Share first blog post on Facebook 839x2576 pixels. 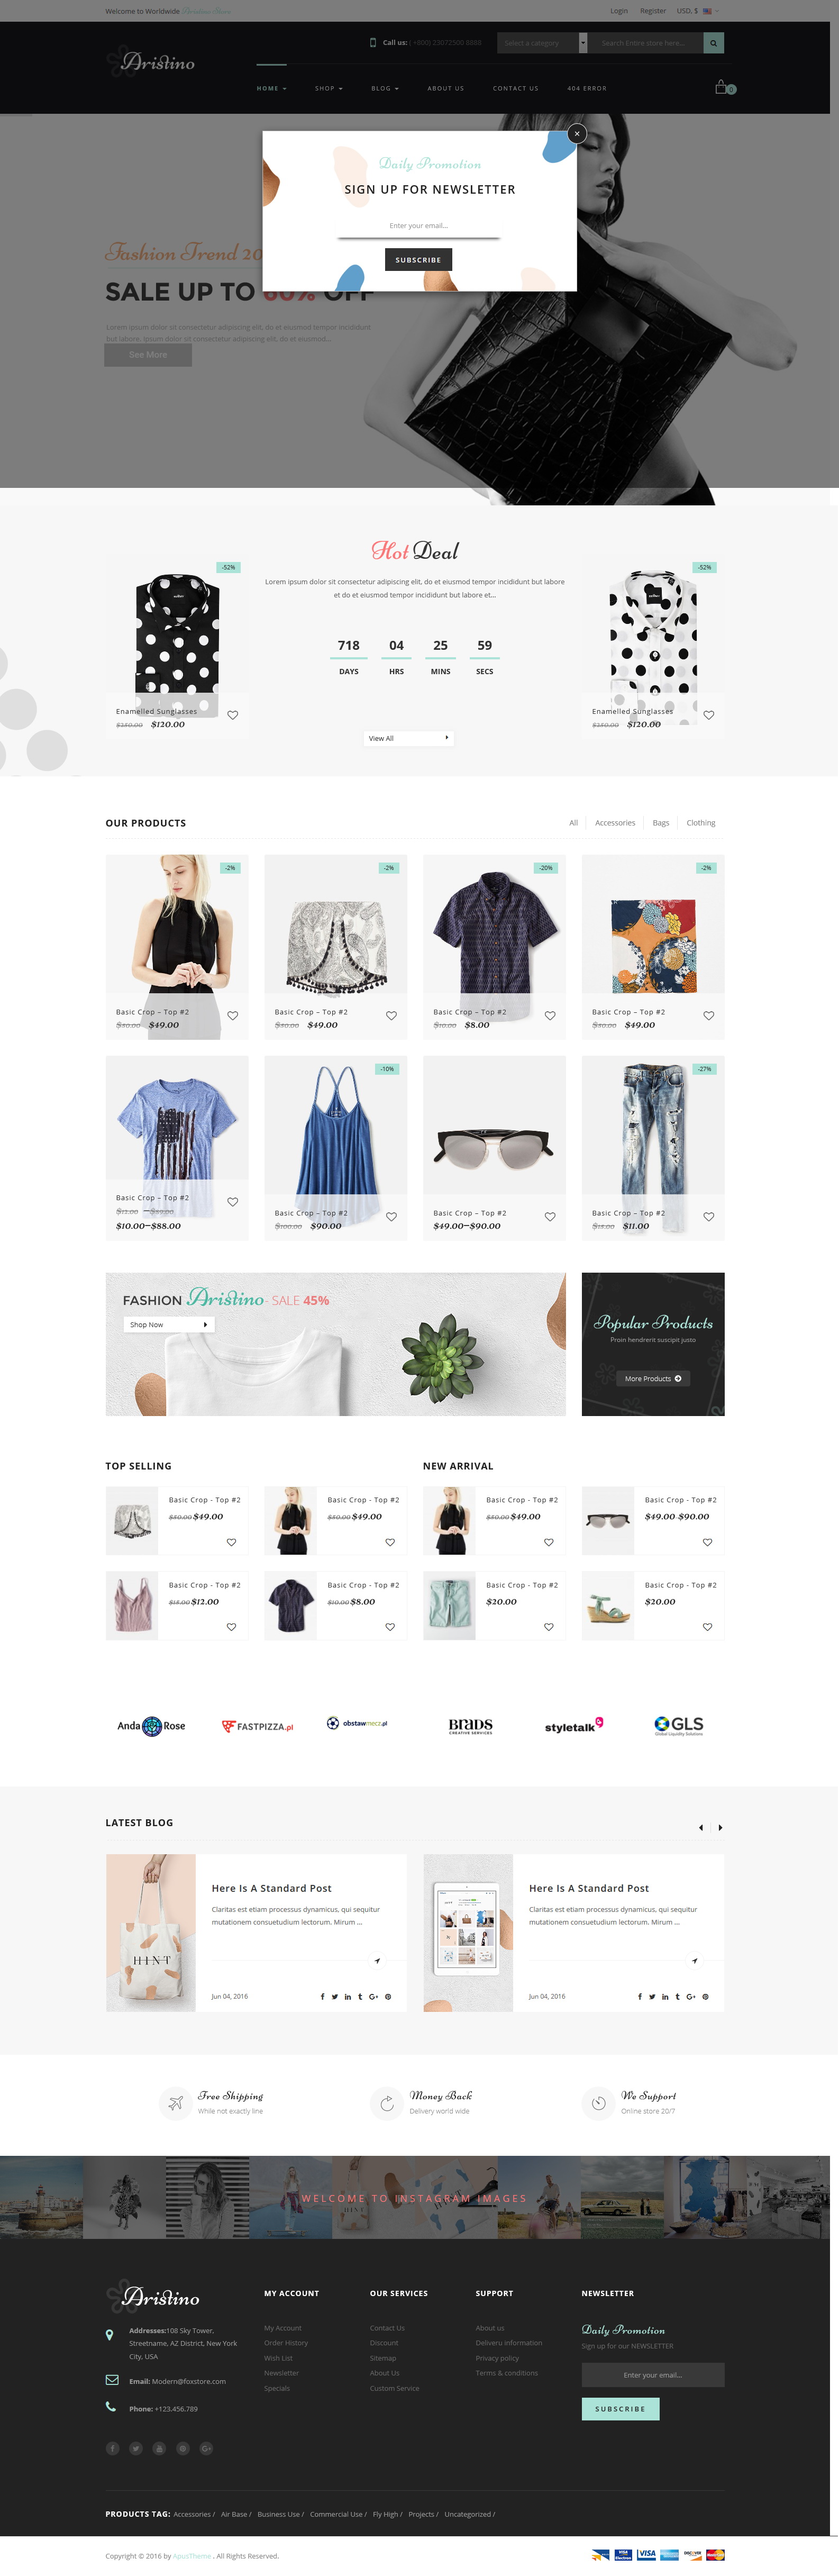(322, 1996)
